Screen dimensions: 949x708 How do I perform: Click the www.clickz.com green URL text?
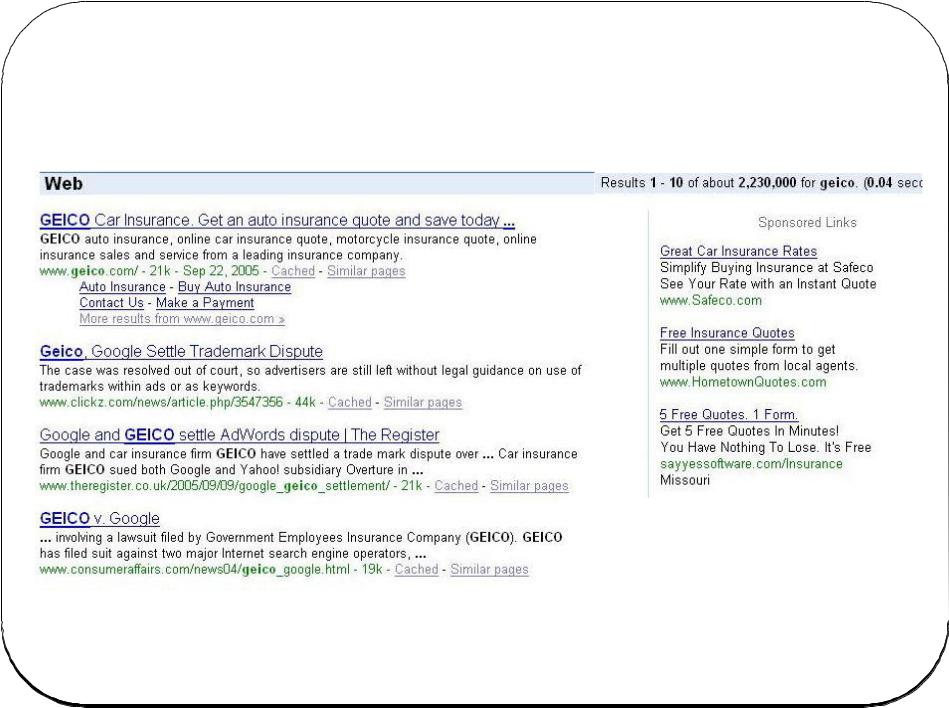(x=161, y=402)
